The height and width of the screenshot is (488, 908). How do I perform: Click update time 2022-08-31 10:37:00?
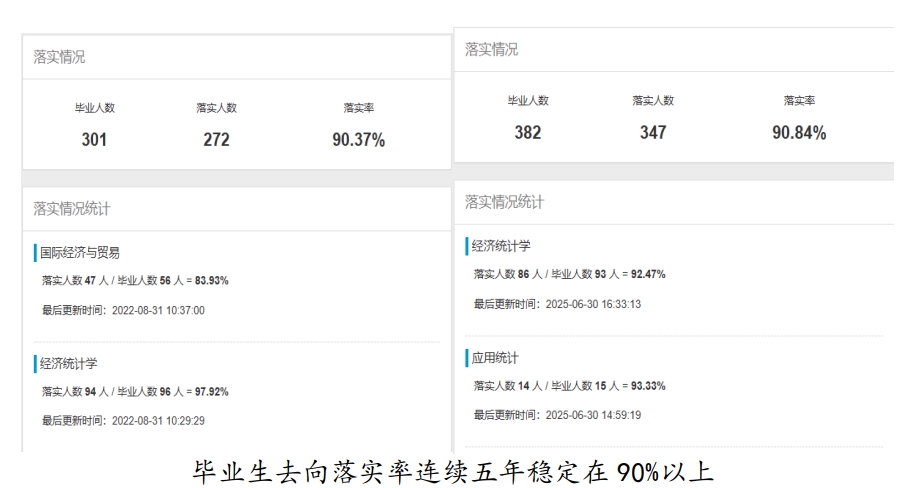pos(123,311)
